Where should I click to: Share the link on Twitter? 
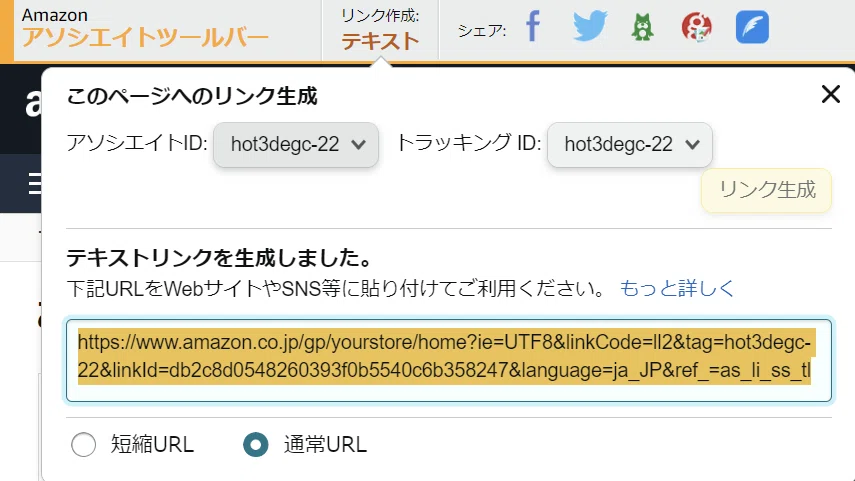589,26
